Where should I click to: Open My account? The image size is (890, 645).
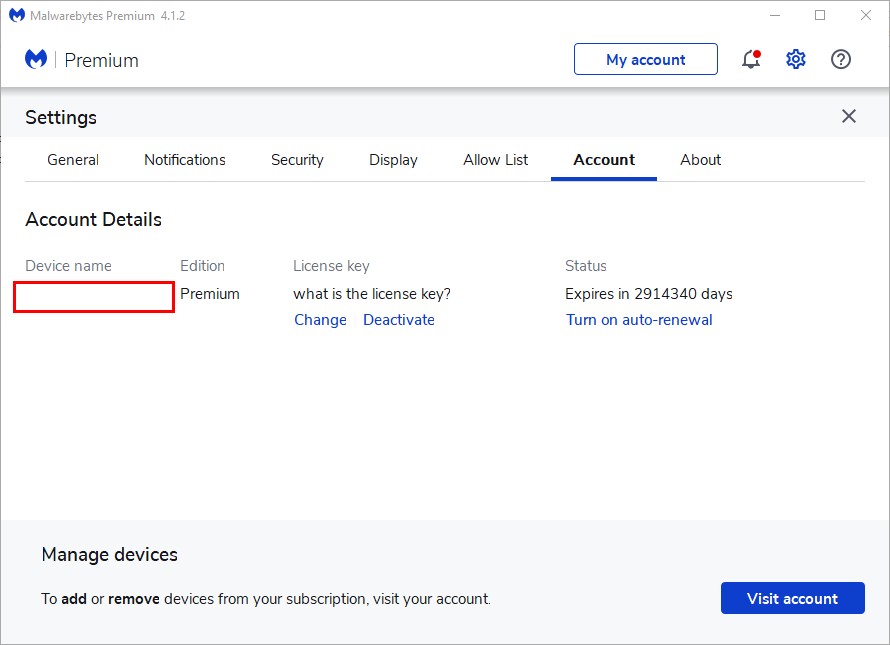pos(645,60)
